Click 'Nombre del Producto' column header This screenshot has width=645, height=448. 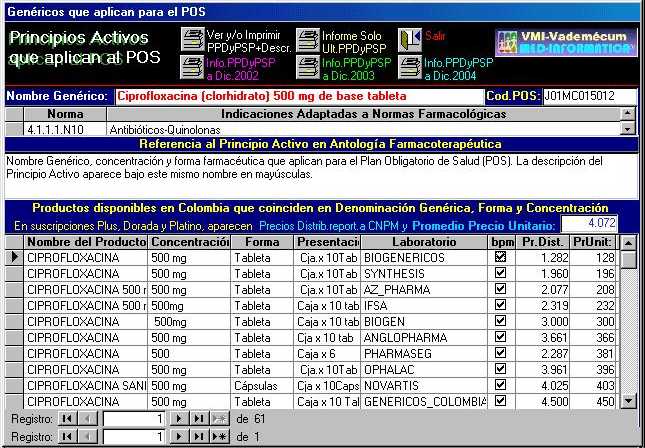point(86,242)
